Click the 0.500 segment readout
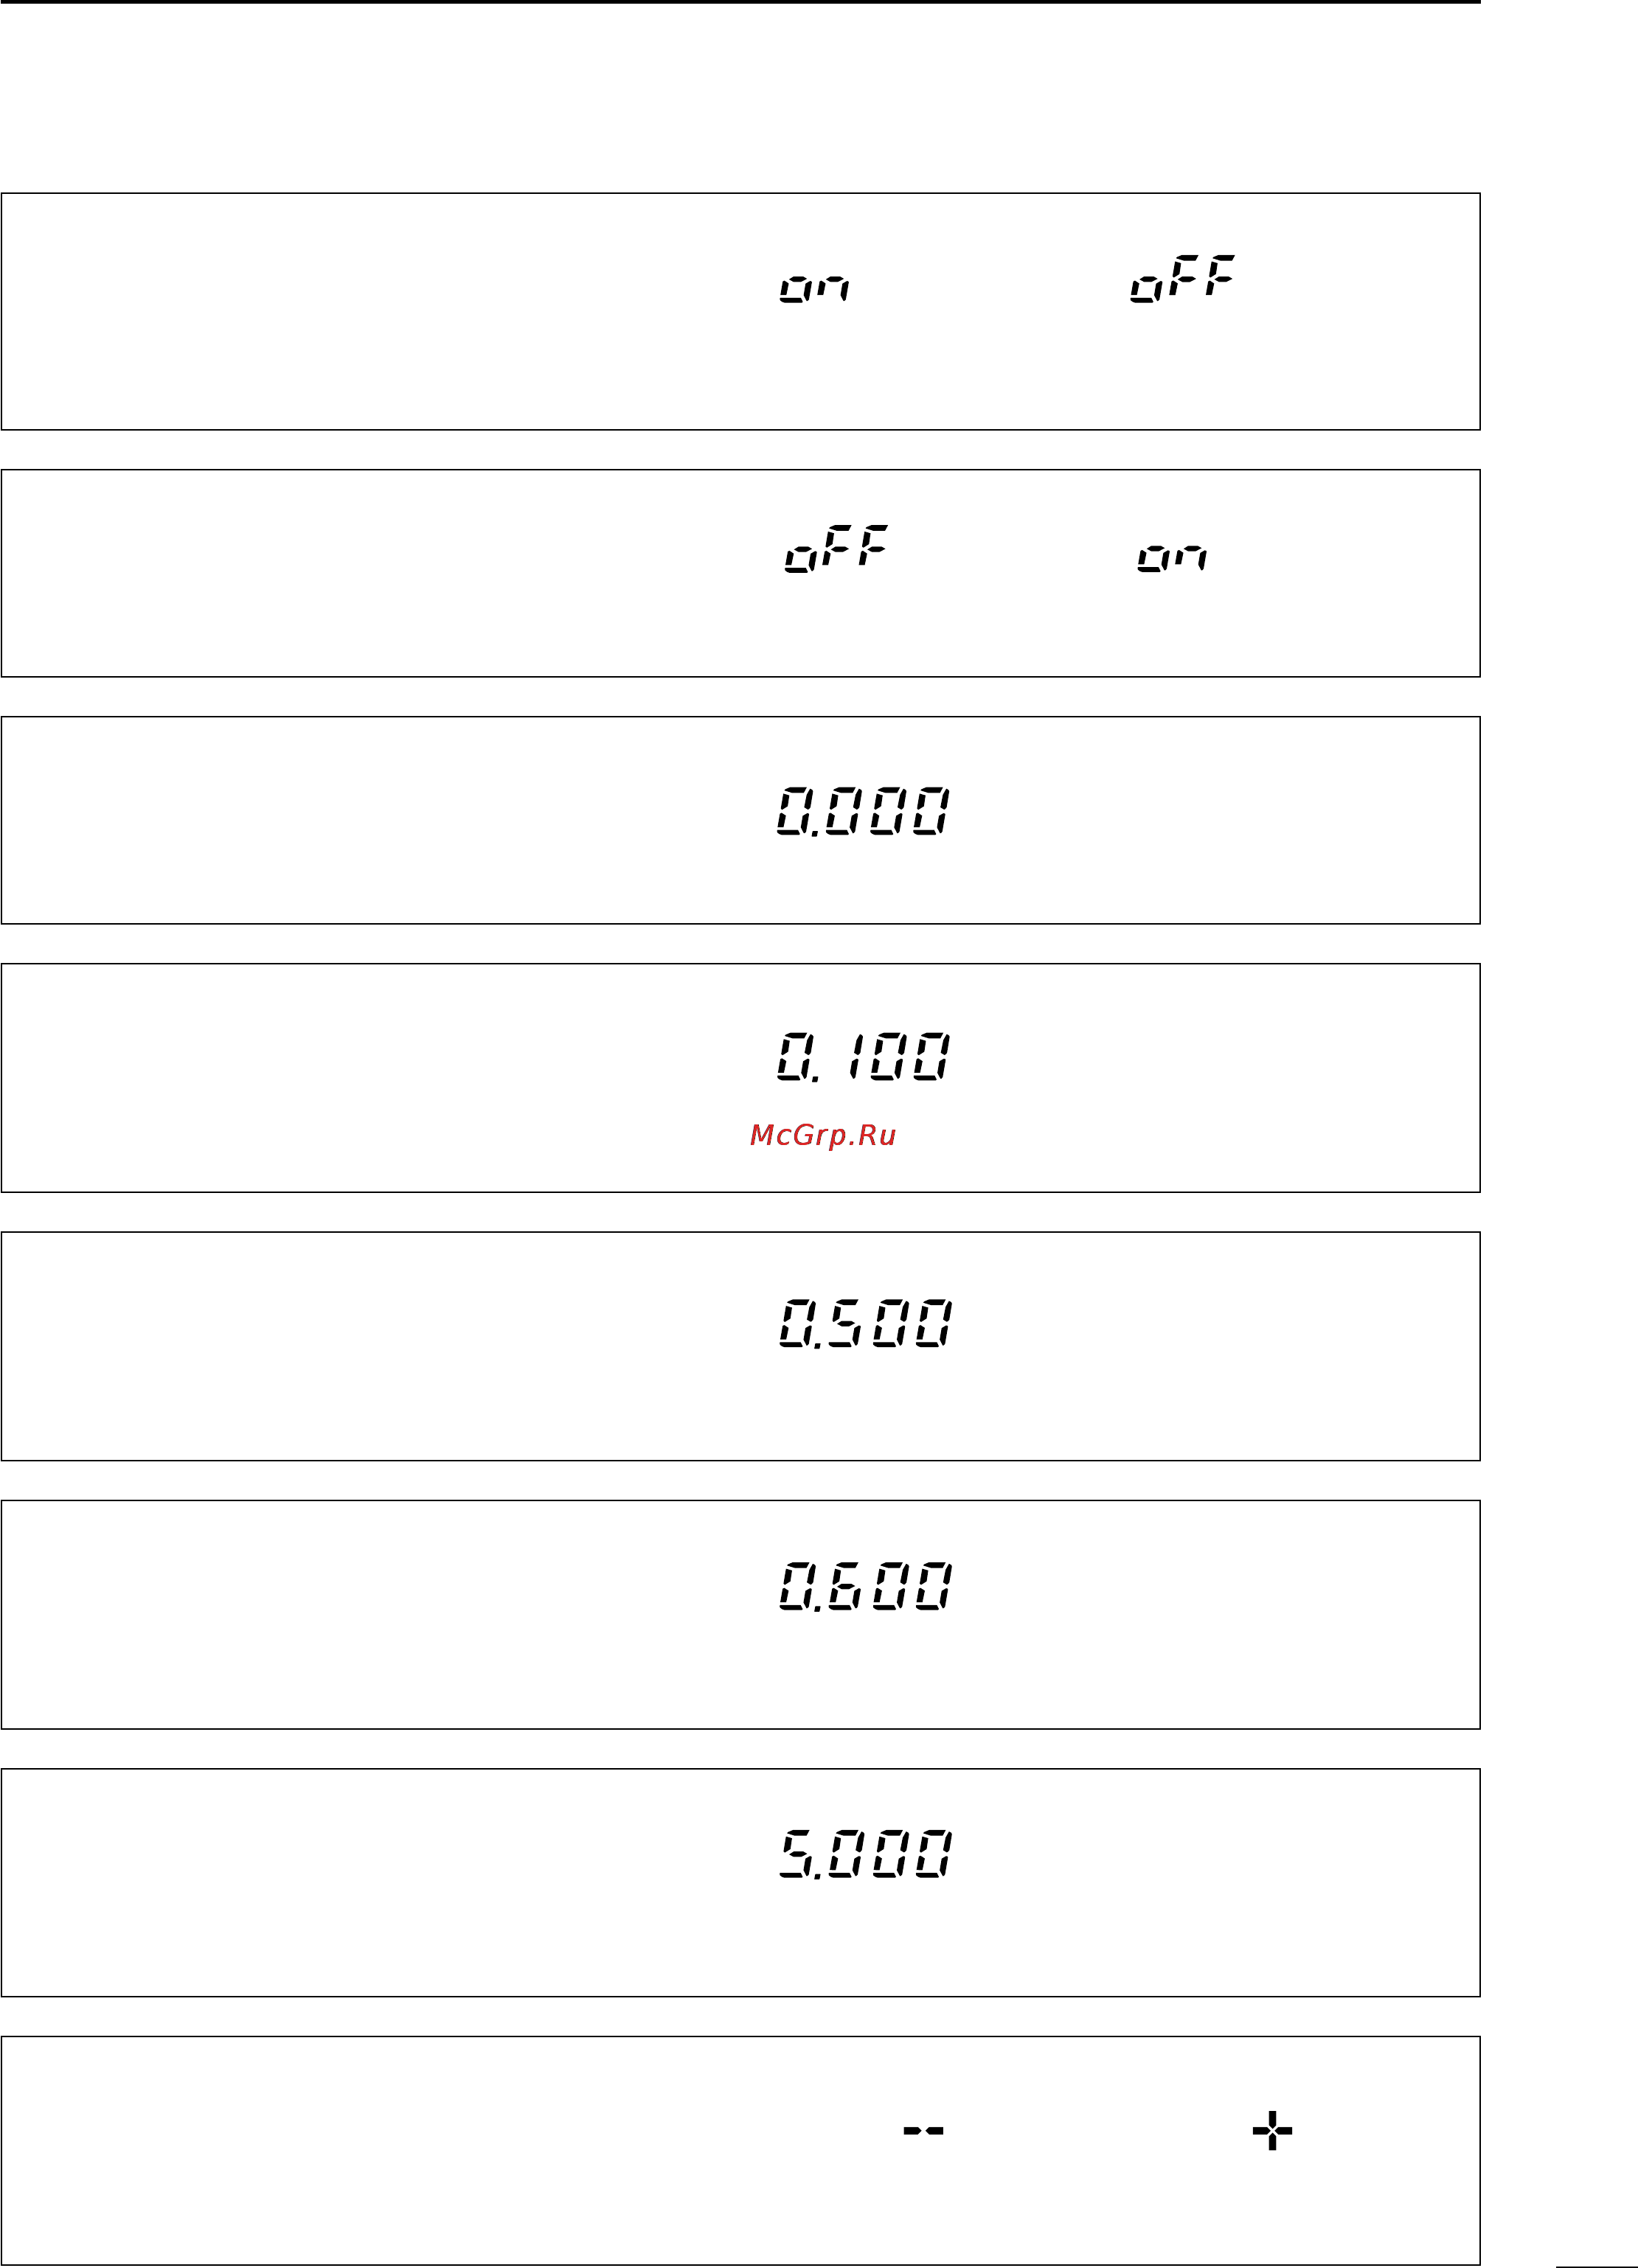This screenshot has width=1638, height=2268. pyautogui.click(x=866, y=1323)
